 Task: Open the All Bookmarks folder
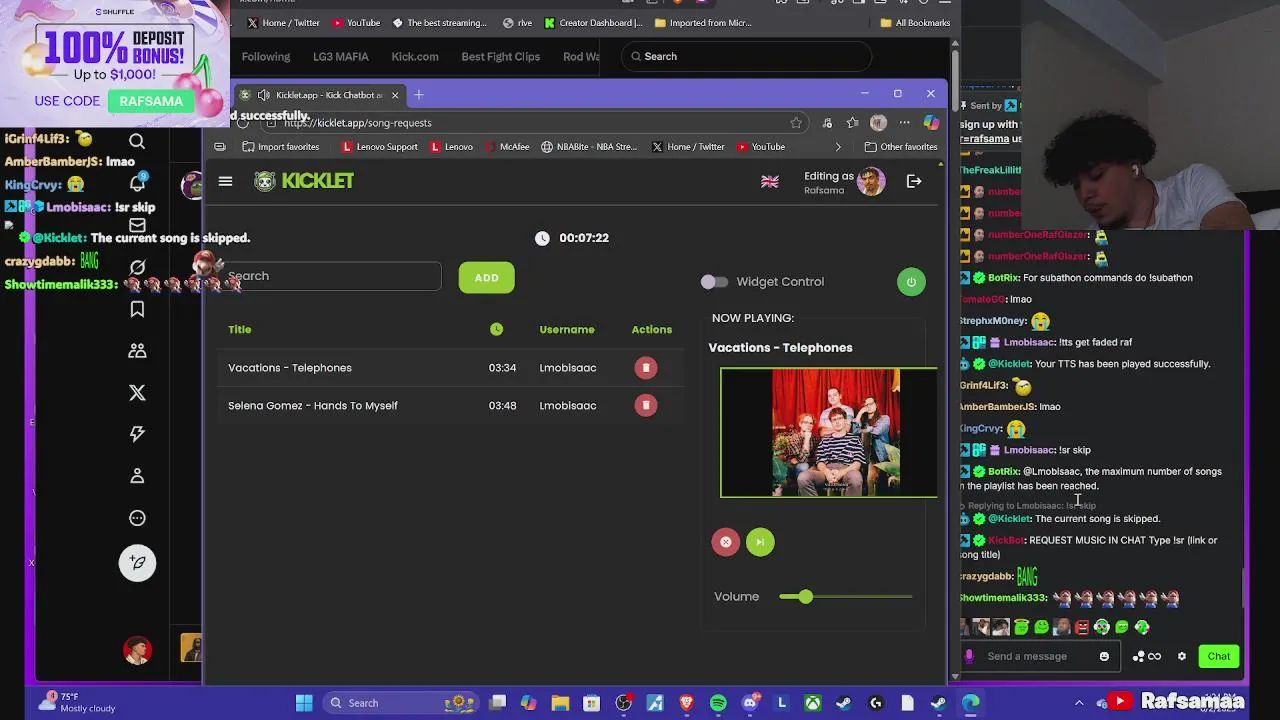click(915, 23)
